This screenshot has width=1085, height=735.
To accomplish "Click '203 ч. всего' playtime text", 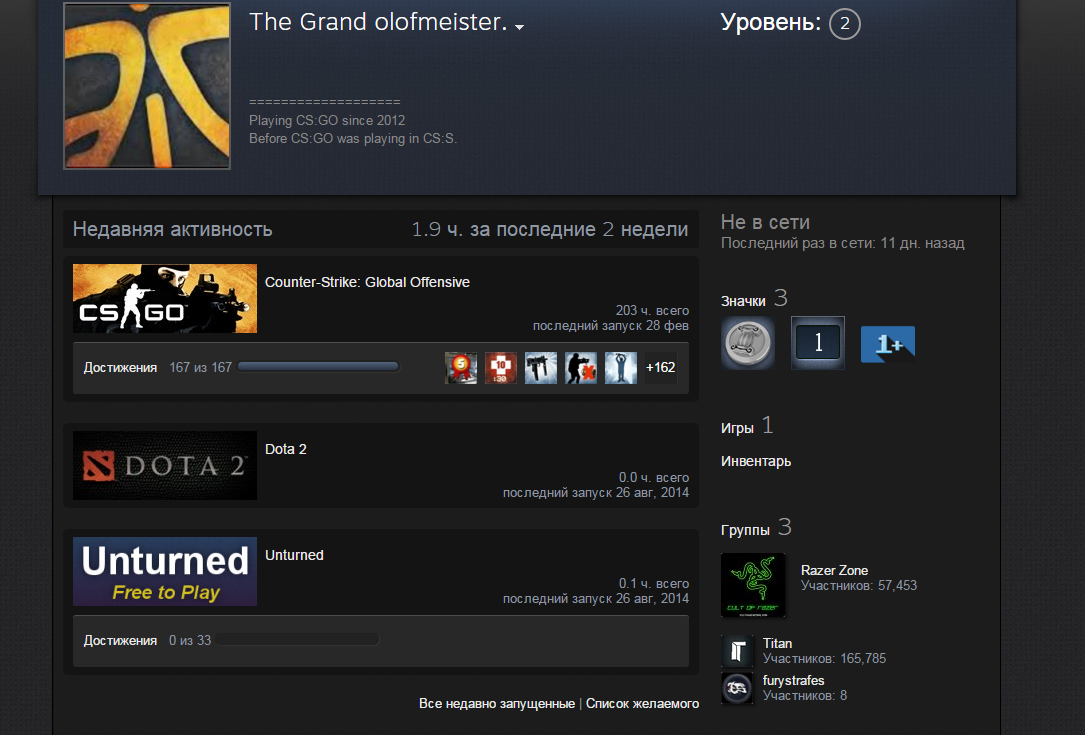I will (652, 310).
